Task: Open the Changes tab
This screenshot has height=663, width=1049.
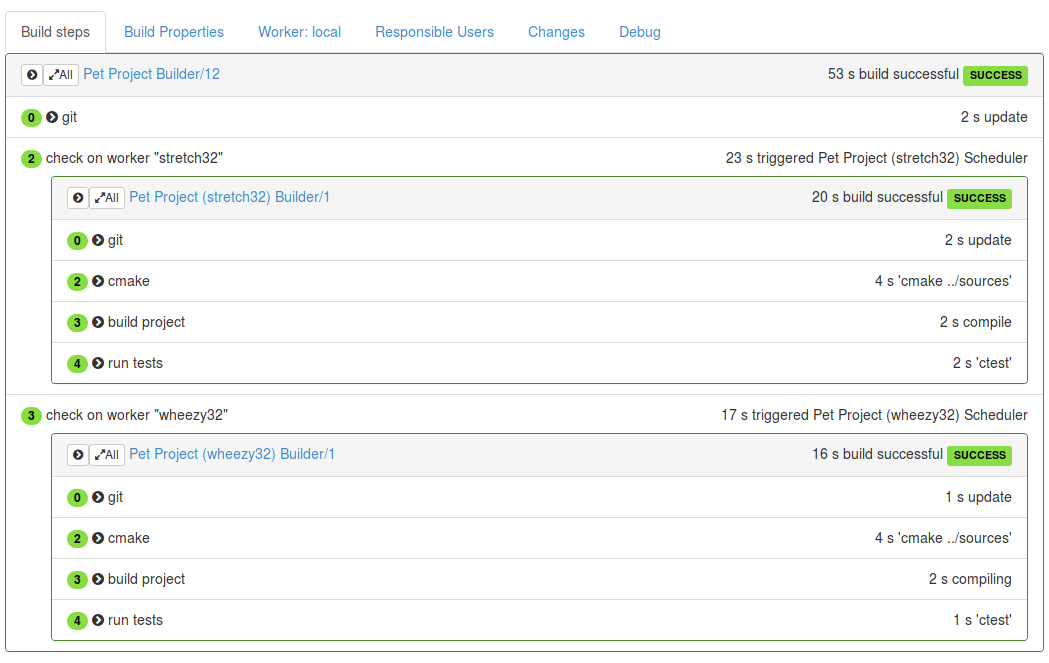Action: 556,32
